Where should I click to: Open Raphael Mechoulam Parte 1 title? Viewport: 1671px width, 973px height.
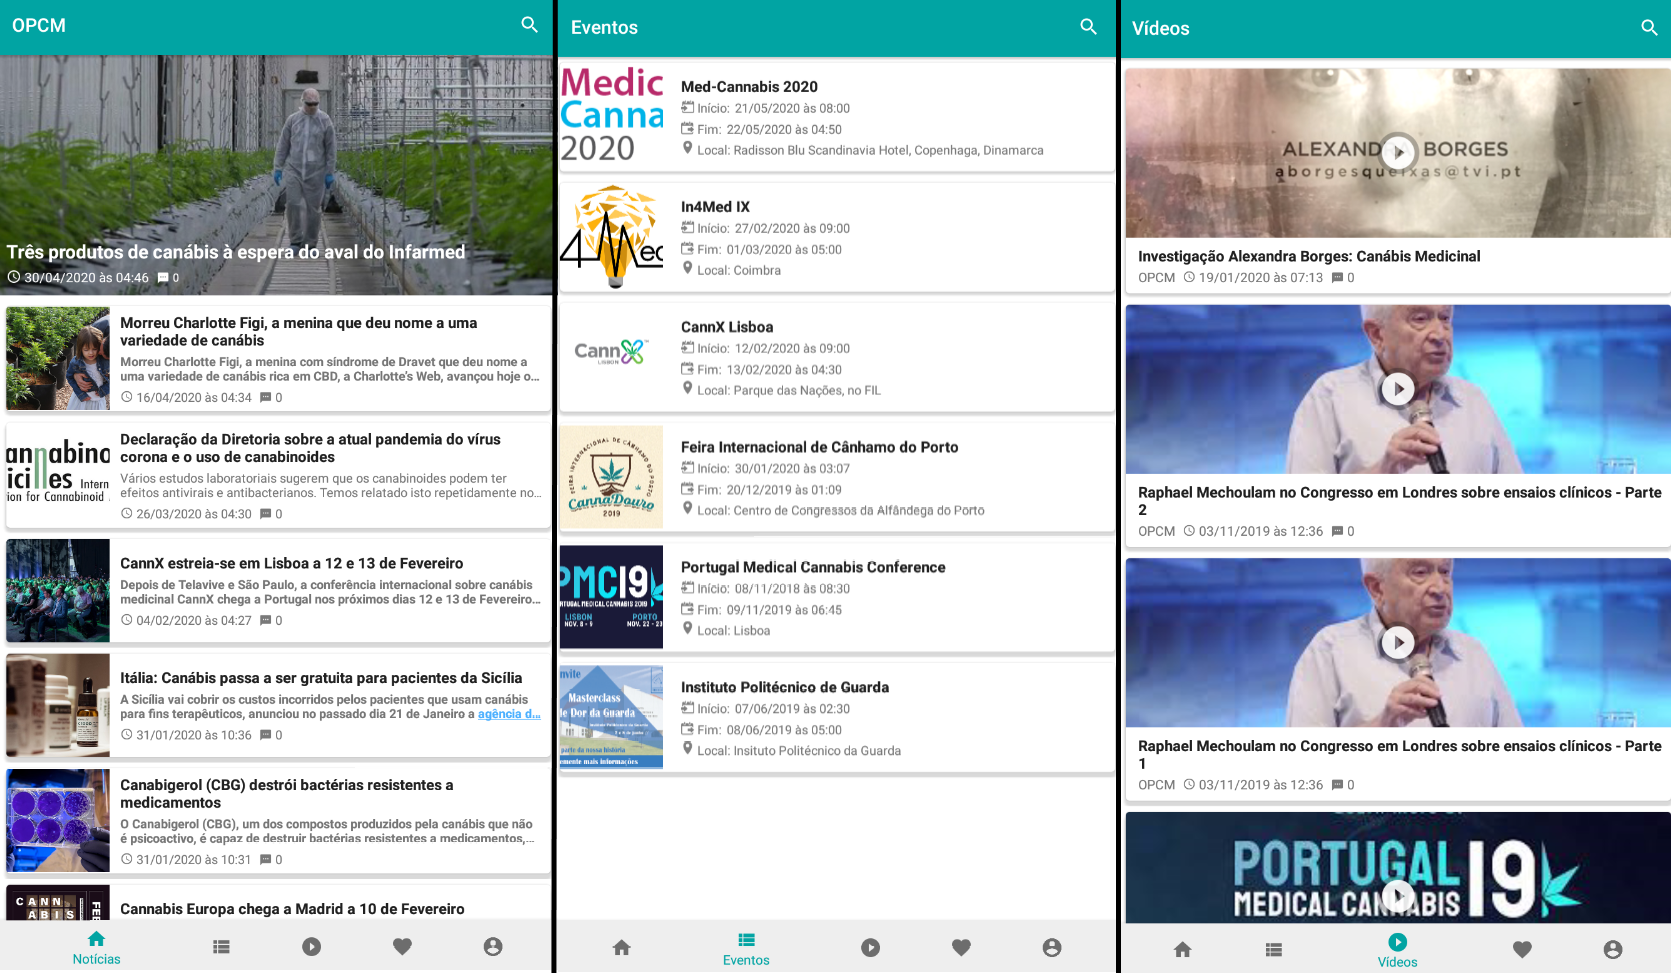[x=1400, y=754]
